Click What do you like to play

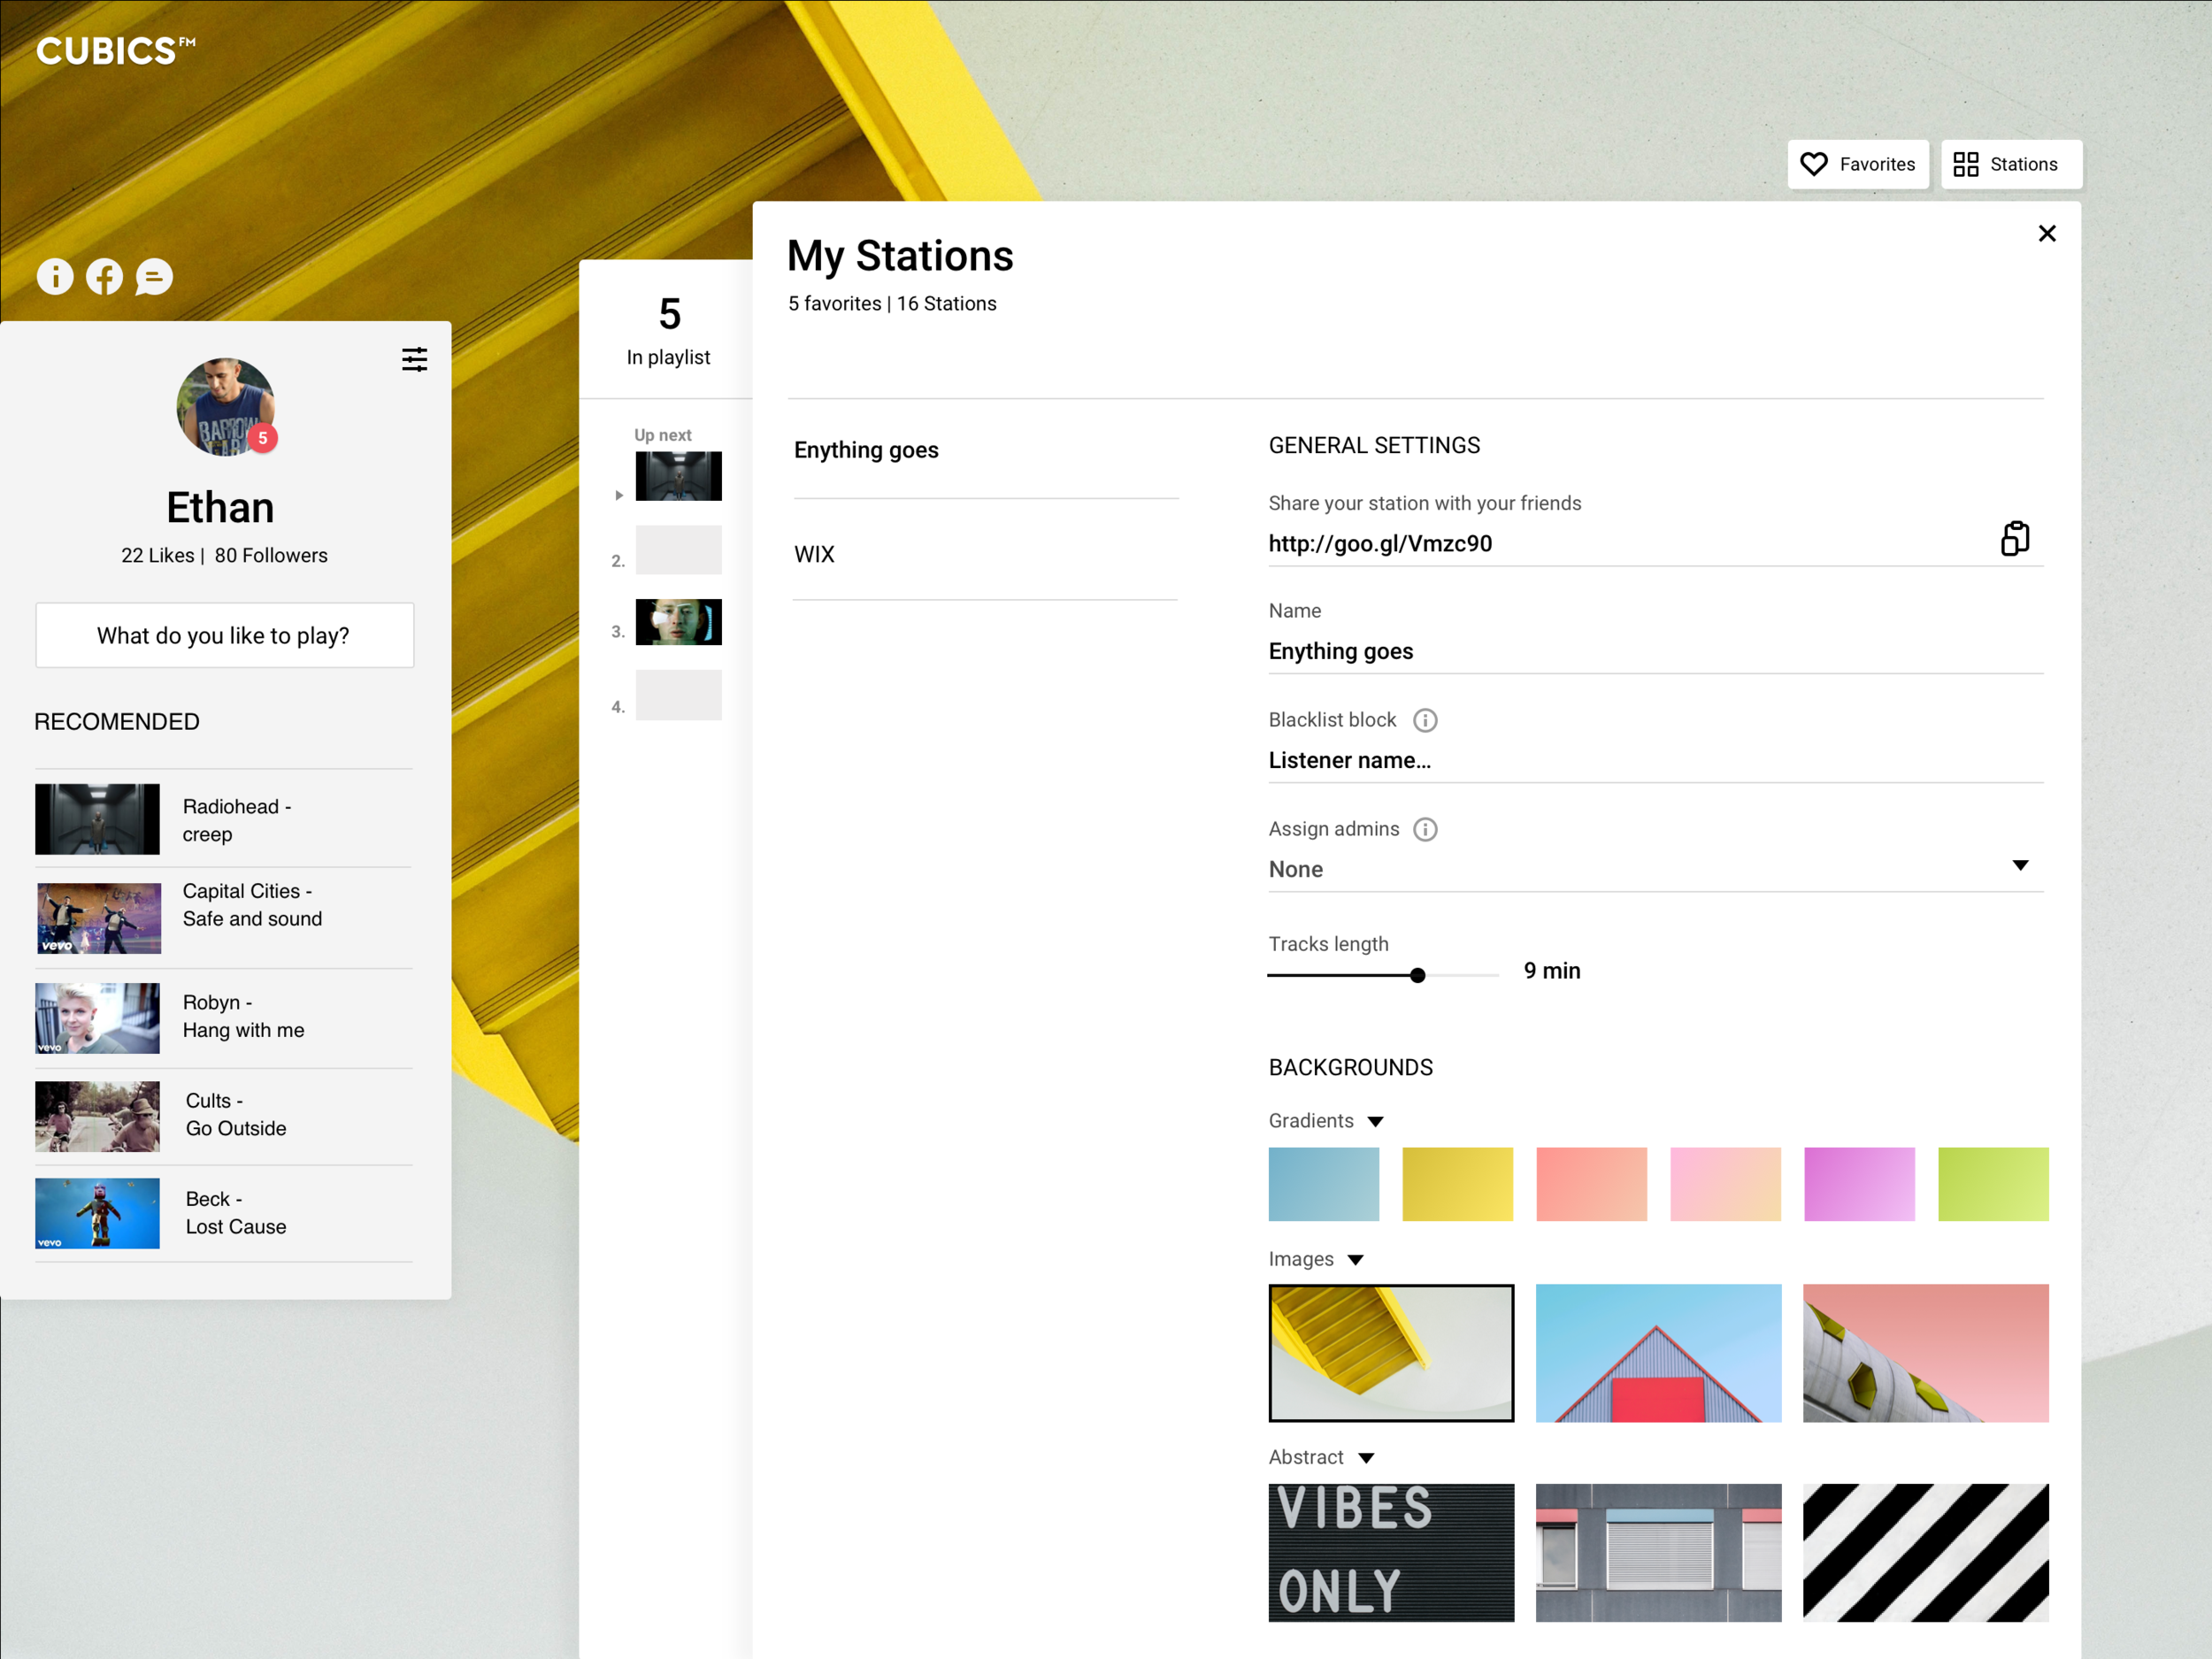[224, 636]
